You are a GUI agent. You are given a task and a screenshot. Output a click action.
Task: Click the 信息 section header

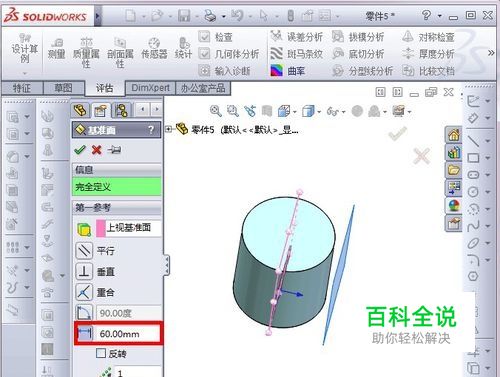point(116,170)
